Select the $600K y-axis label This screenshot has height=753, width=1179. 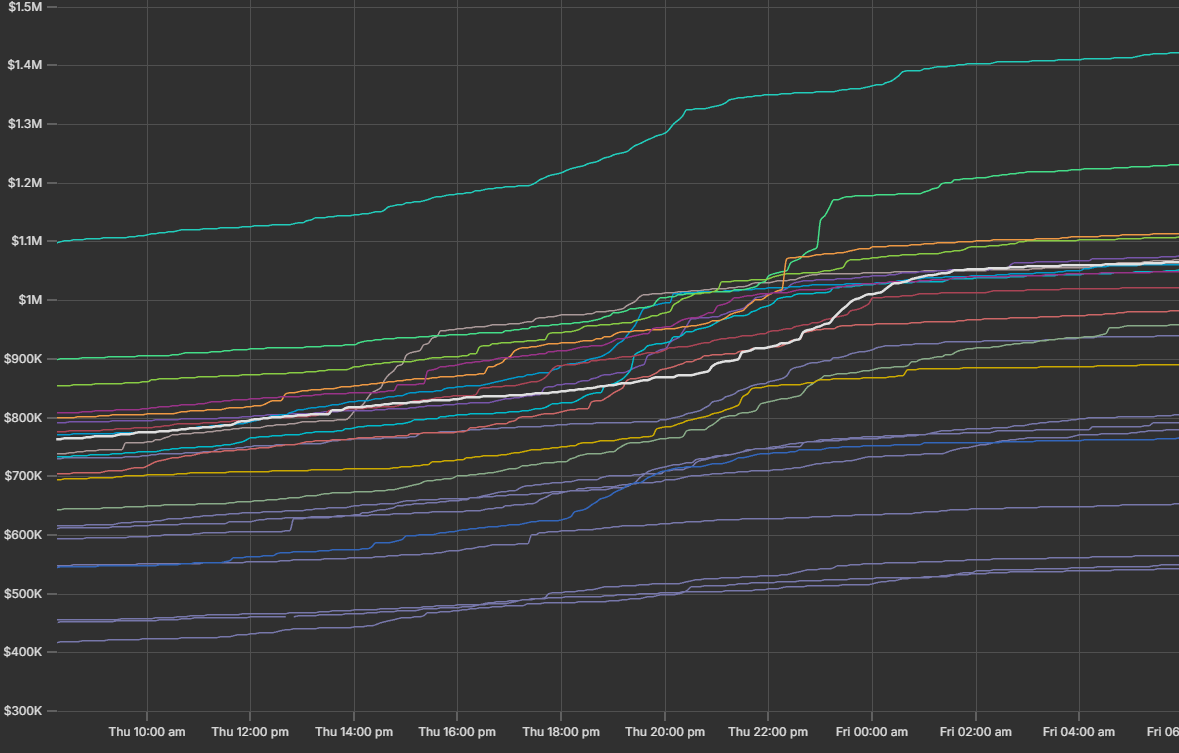click(x=23, y=535)
